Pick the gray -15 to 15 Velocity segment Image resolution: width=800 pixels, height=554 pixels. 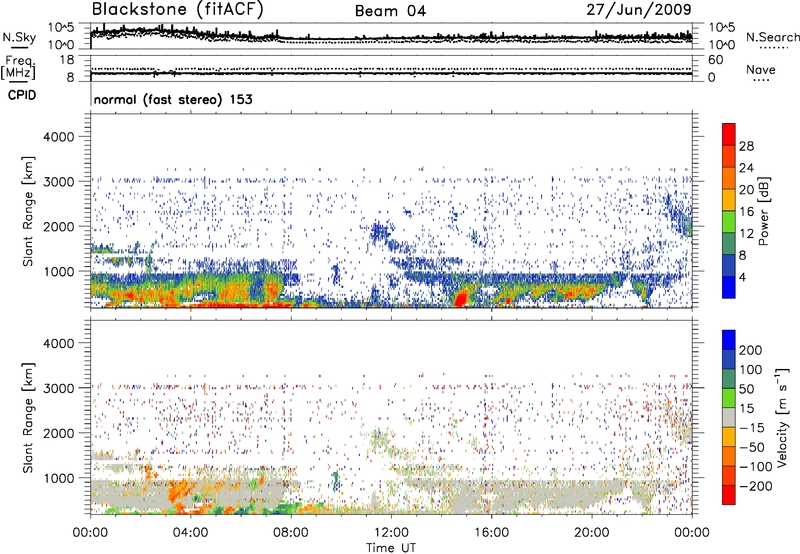729,417
